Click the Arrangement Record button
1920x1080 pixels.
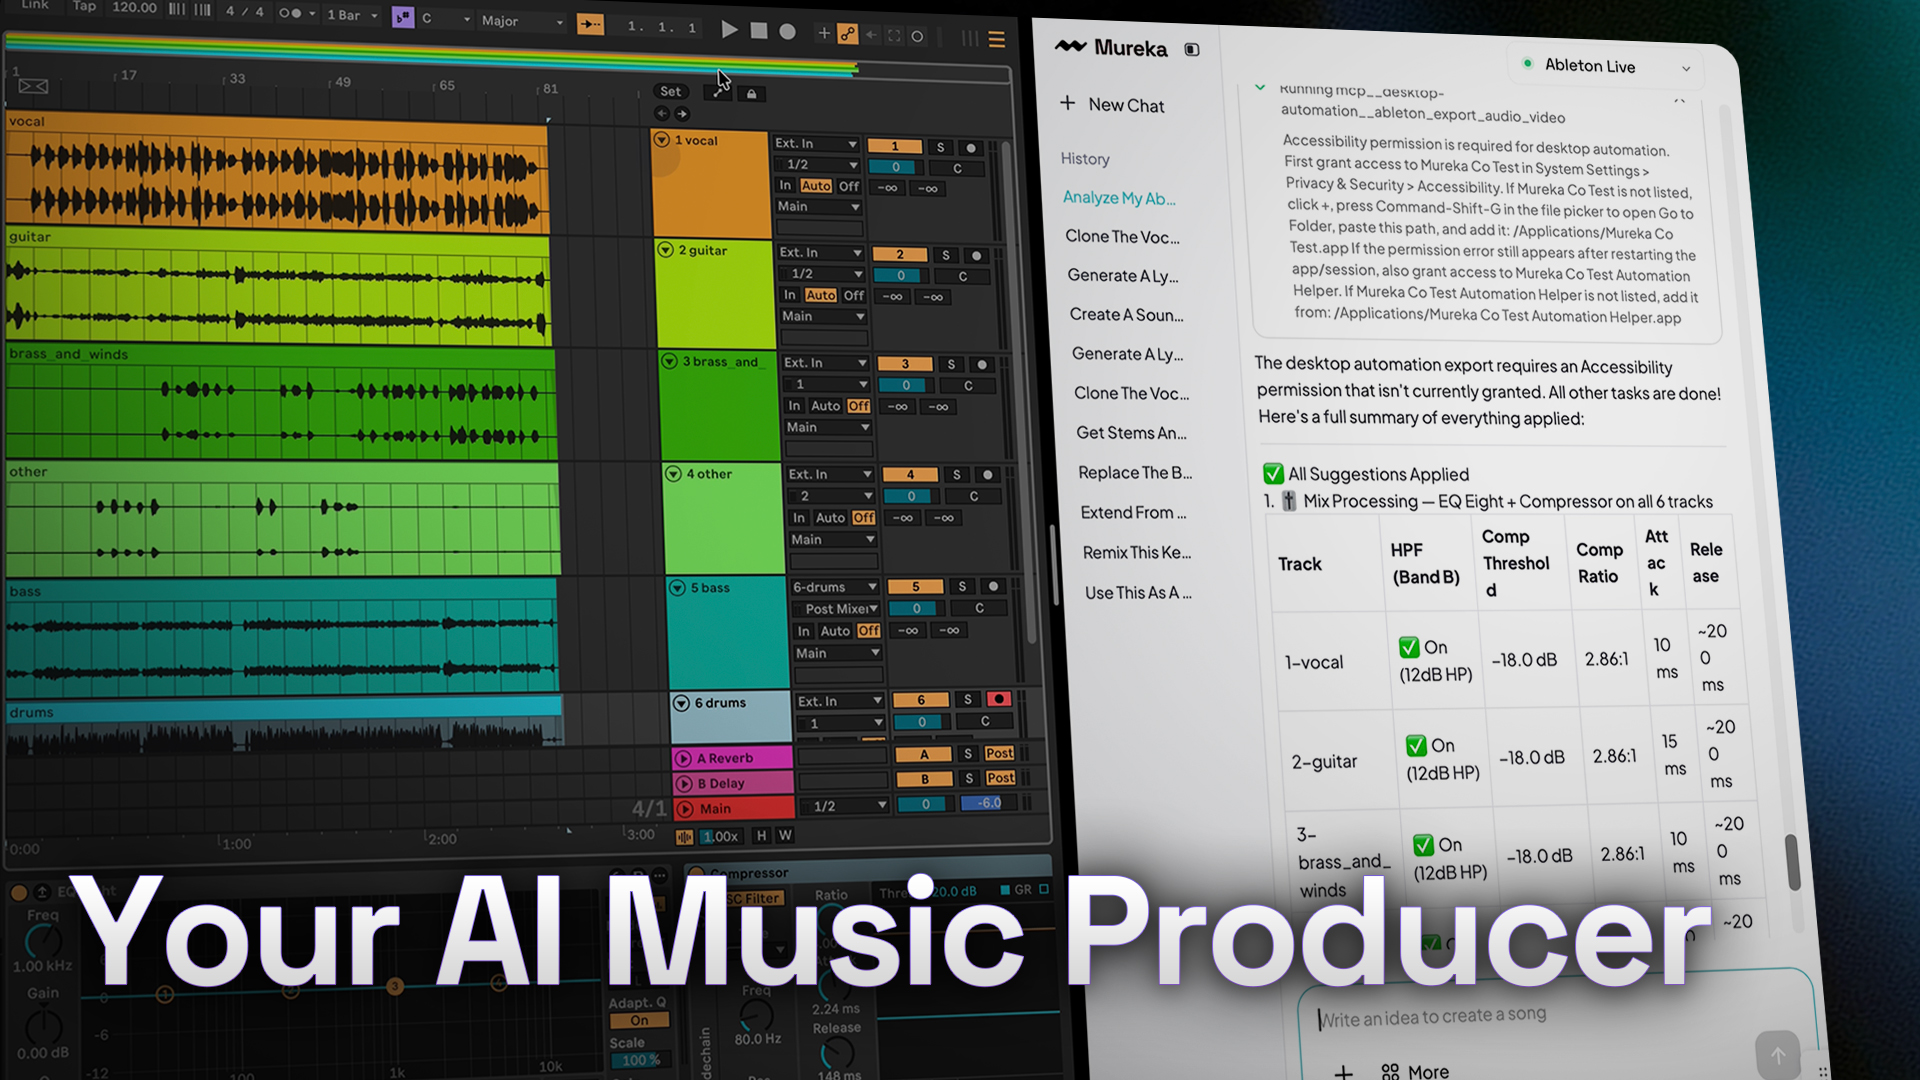(788, 32)
